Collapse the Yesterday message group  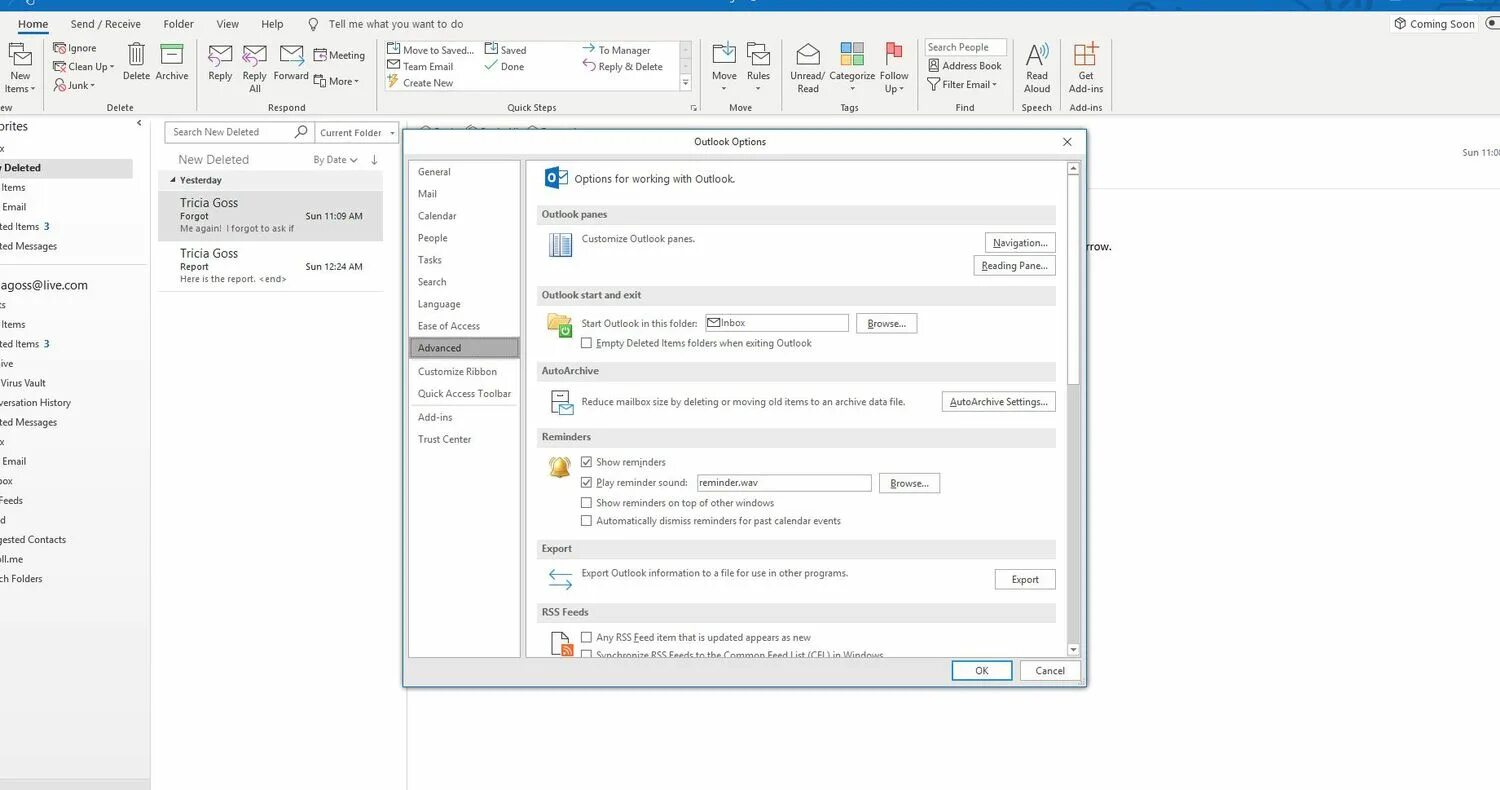pos(172,180)
